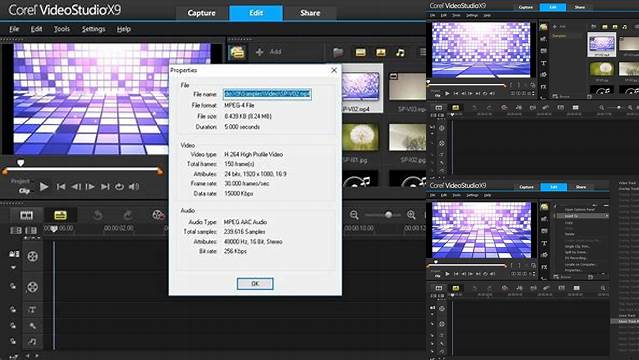Switch main preview to Project mode

pyautogui.click(x=20, y=181)
